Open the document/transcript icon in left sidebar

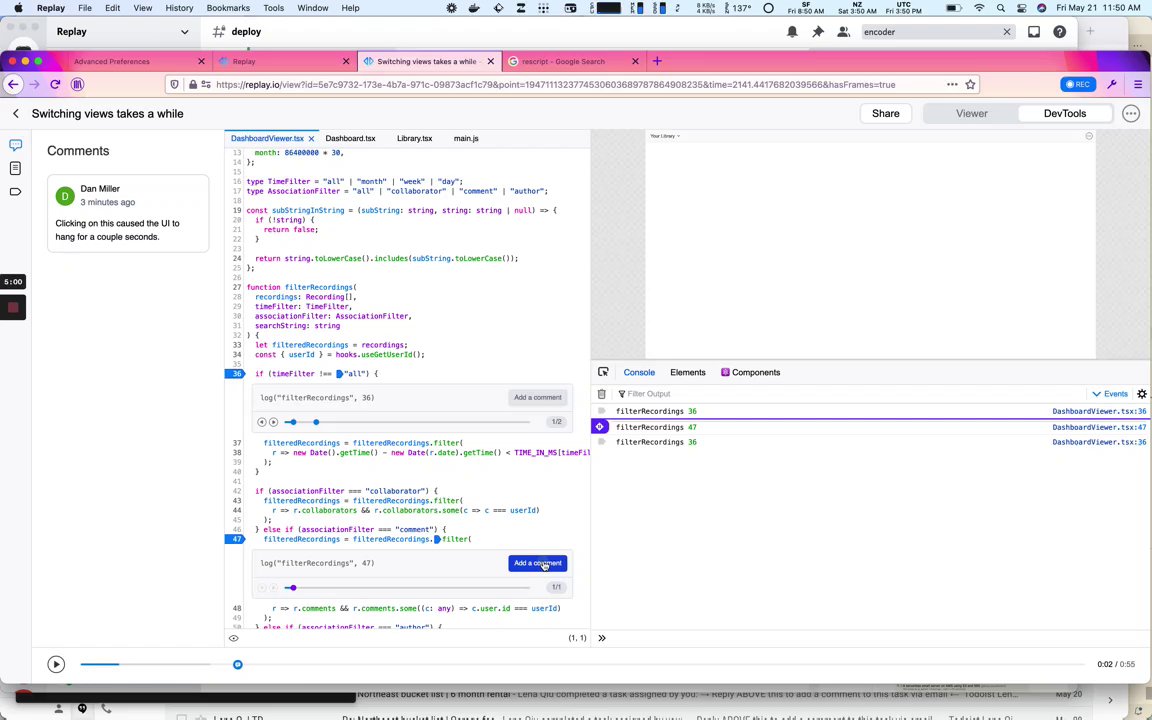tap(15, 168)
